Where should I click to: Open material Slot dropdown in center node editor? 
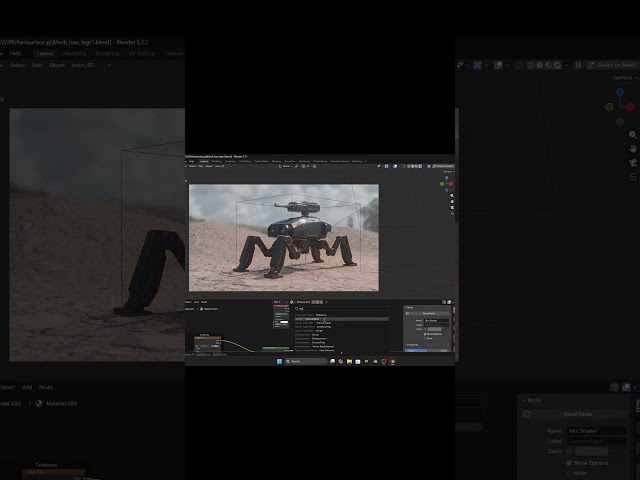coord(280,302)
